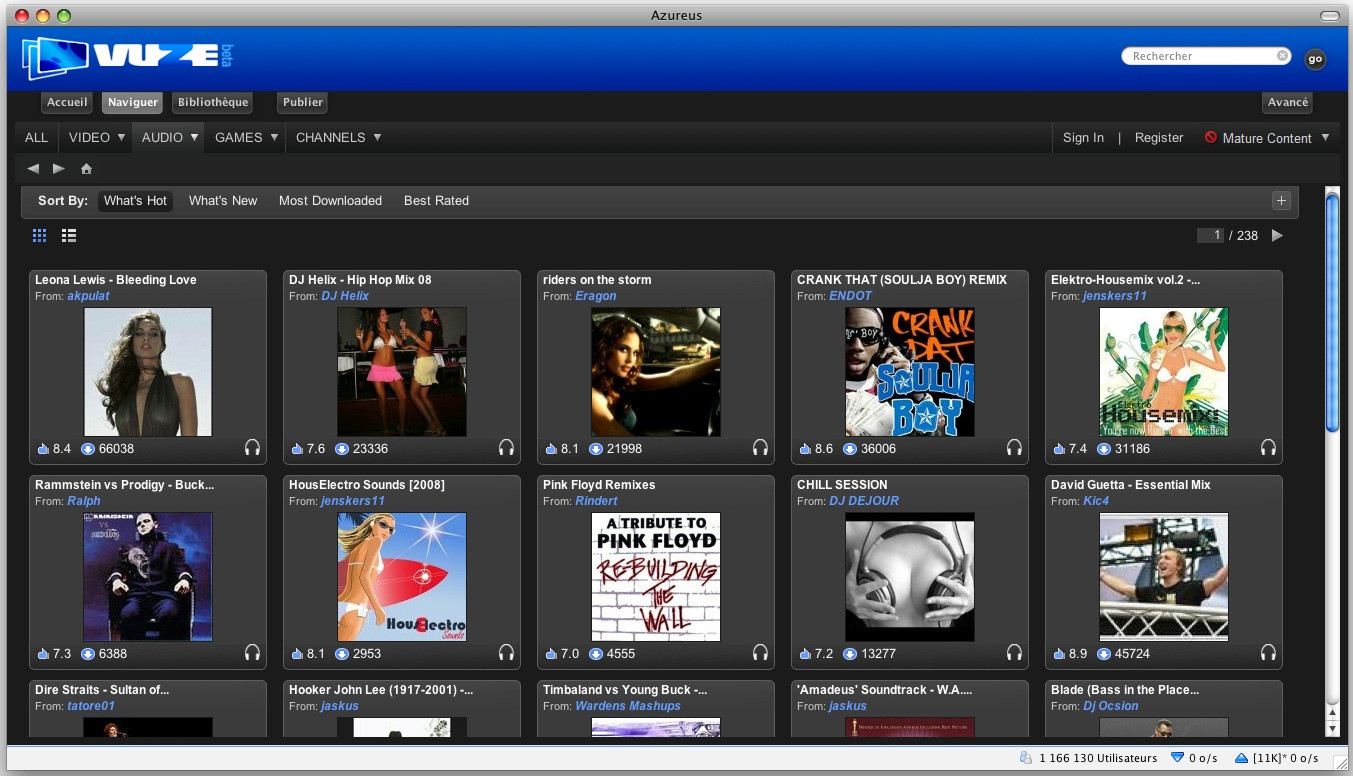Open Dire Straits - Sultan of... title
The height and width of the screenshot is (776, 1353).
pyautogui.click(x=102, y=690)
